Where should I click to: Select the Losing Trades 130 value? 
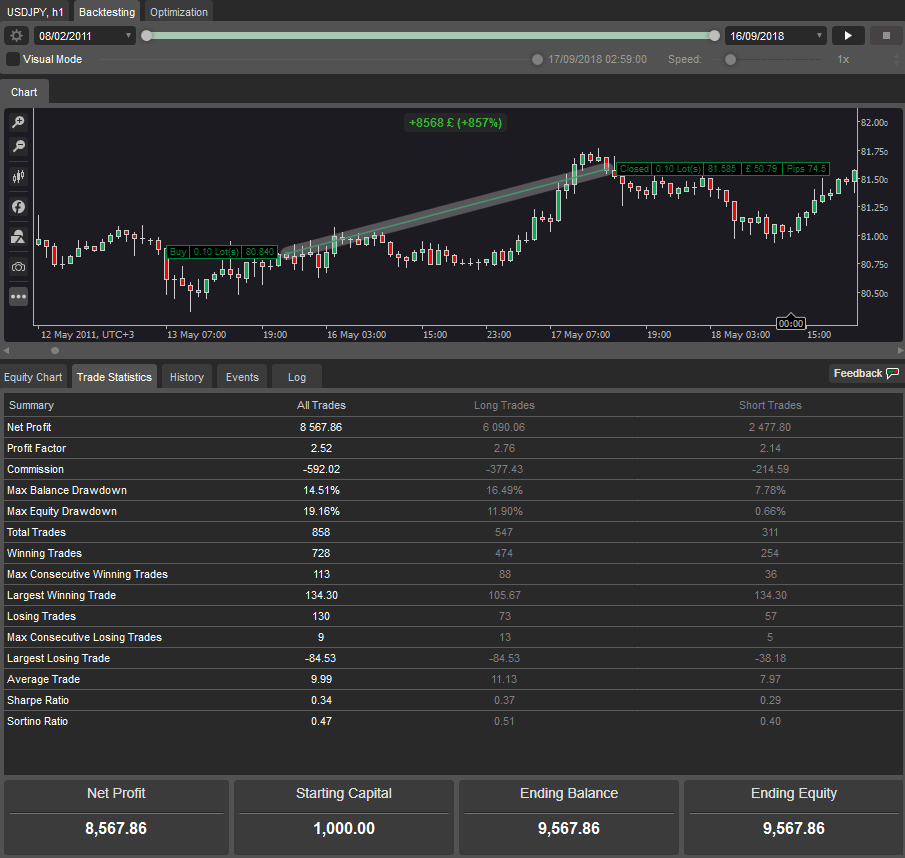tap(321, 616)
